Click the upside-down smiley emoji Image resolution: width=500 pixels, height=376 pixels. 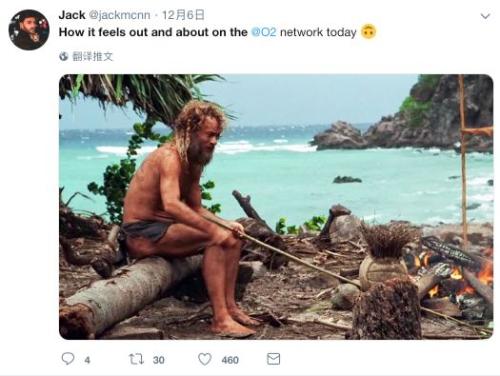pyautogui.click(x=369, y=32)
